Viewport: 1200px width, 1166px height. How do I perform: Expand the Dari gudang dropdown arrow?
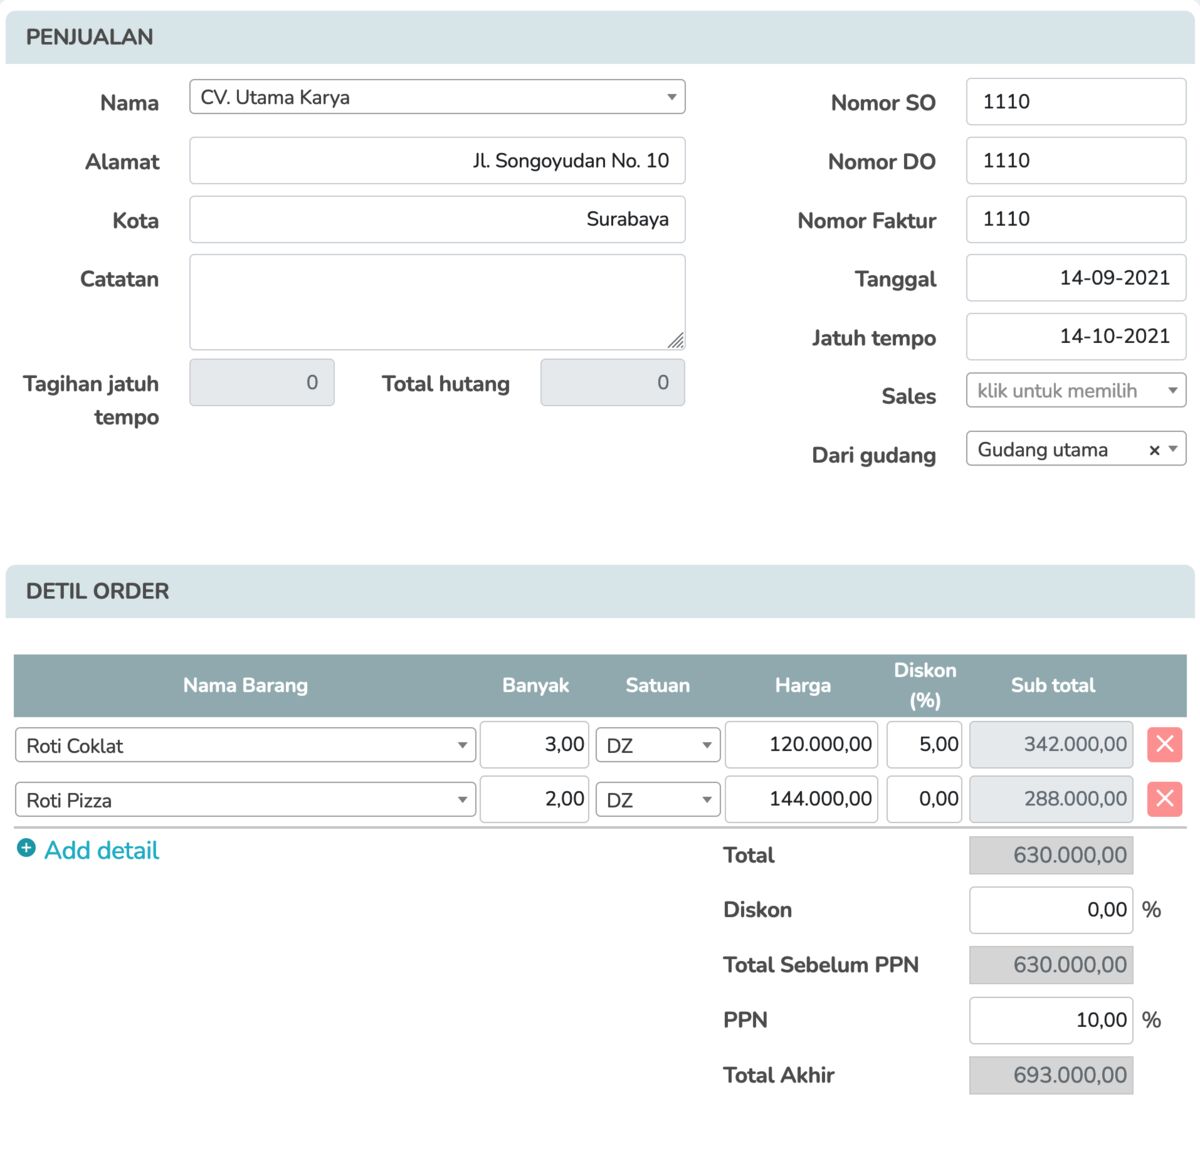1174,450
